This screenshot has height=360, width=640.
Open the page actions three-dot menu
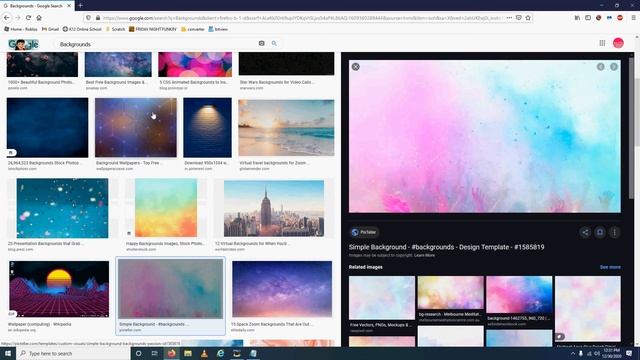tap(509, 18)
